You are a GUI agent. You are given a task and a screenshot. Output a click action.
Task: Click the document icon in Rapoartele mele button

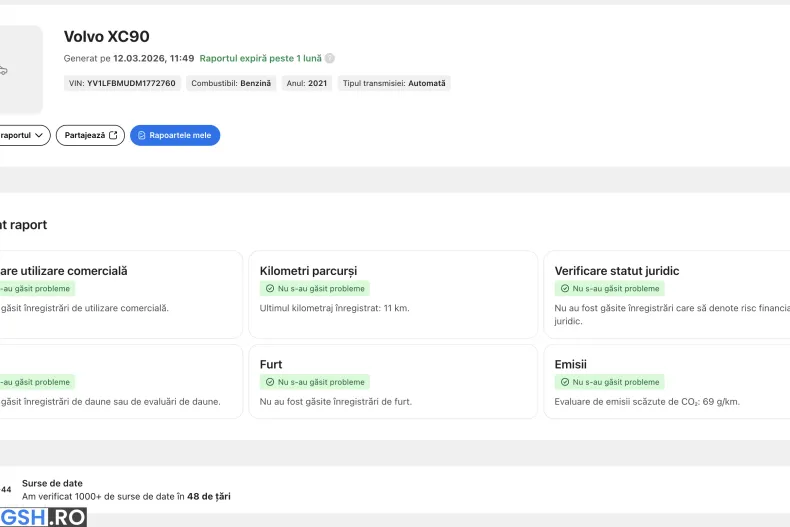tap(142, 135)
